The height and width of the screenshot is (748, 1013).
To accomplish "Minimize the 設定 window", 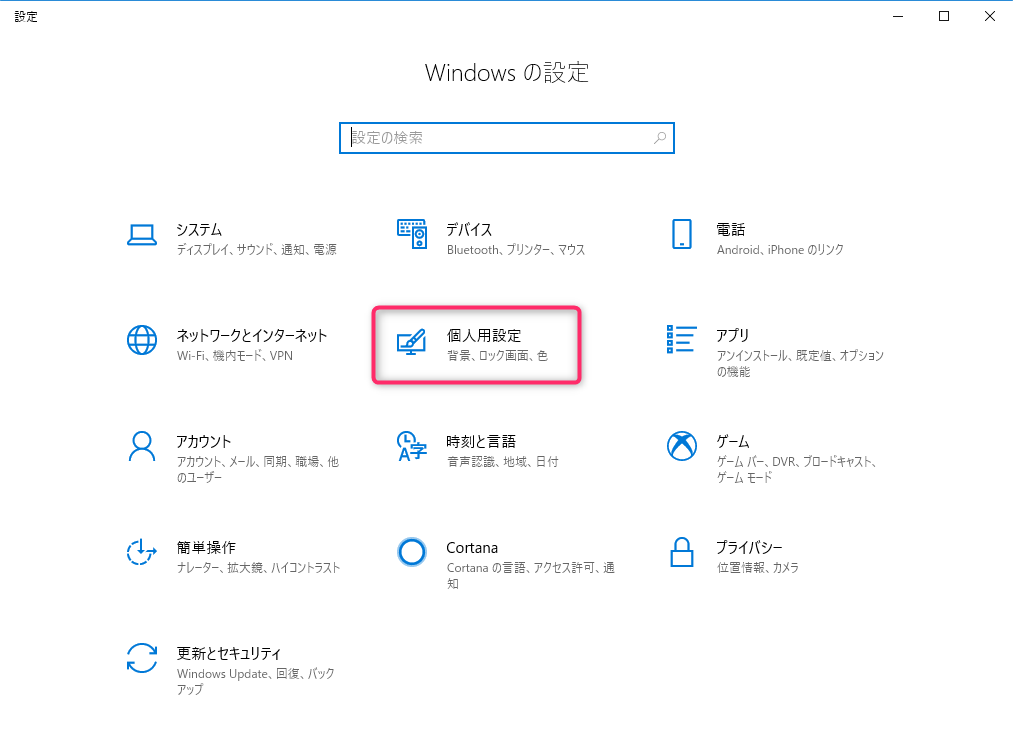I will pyautogui.click(x=898, y=16).
